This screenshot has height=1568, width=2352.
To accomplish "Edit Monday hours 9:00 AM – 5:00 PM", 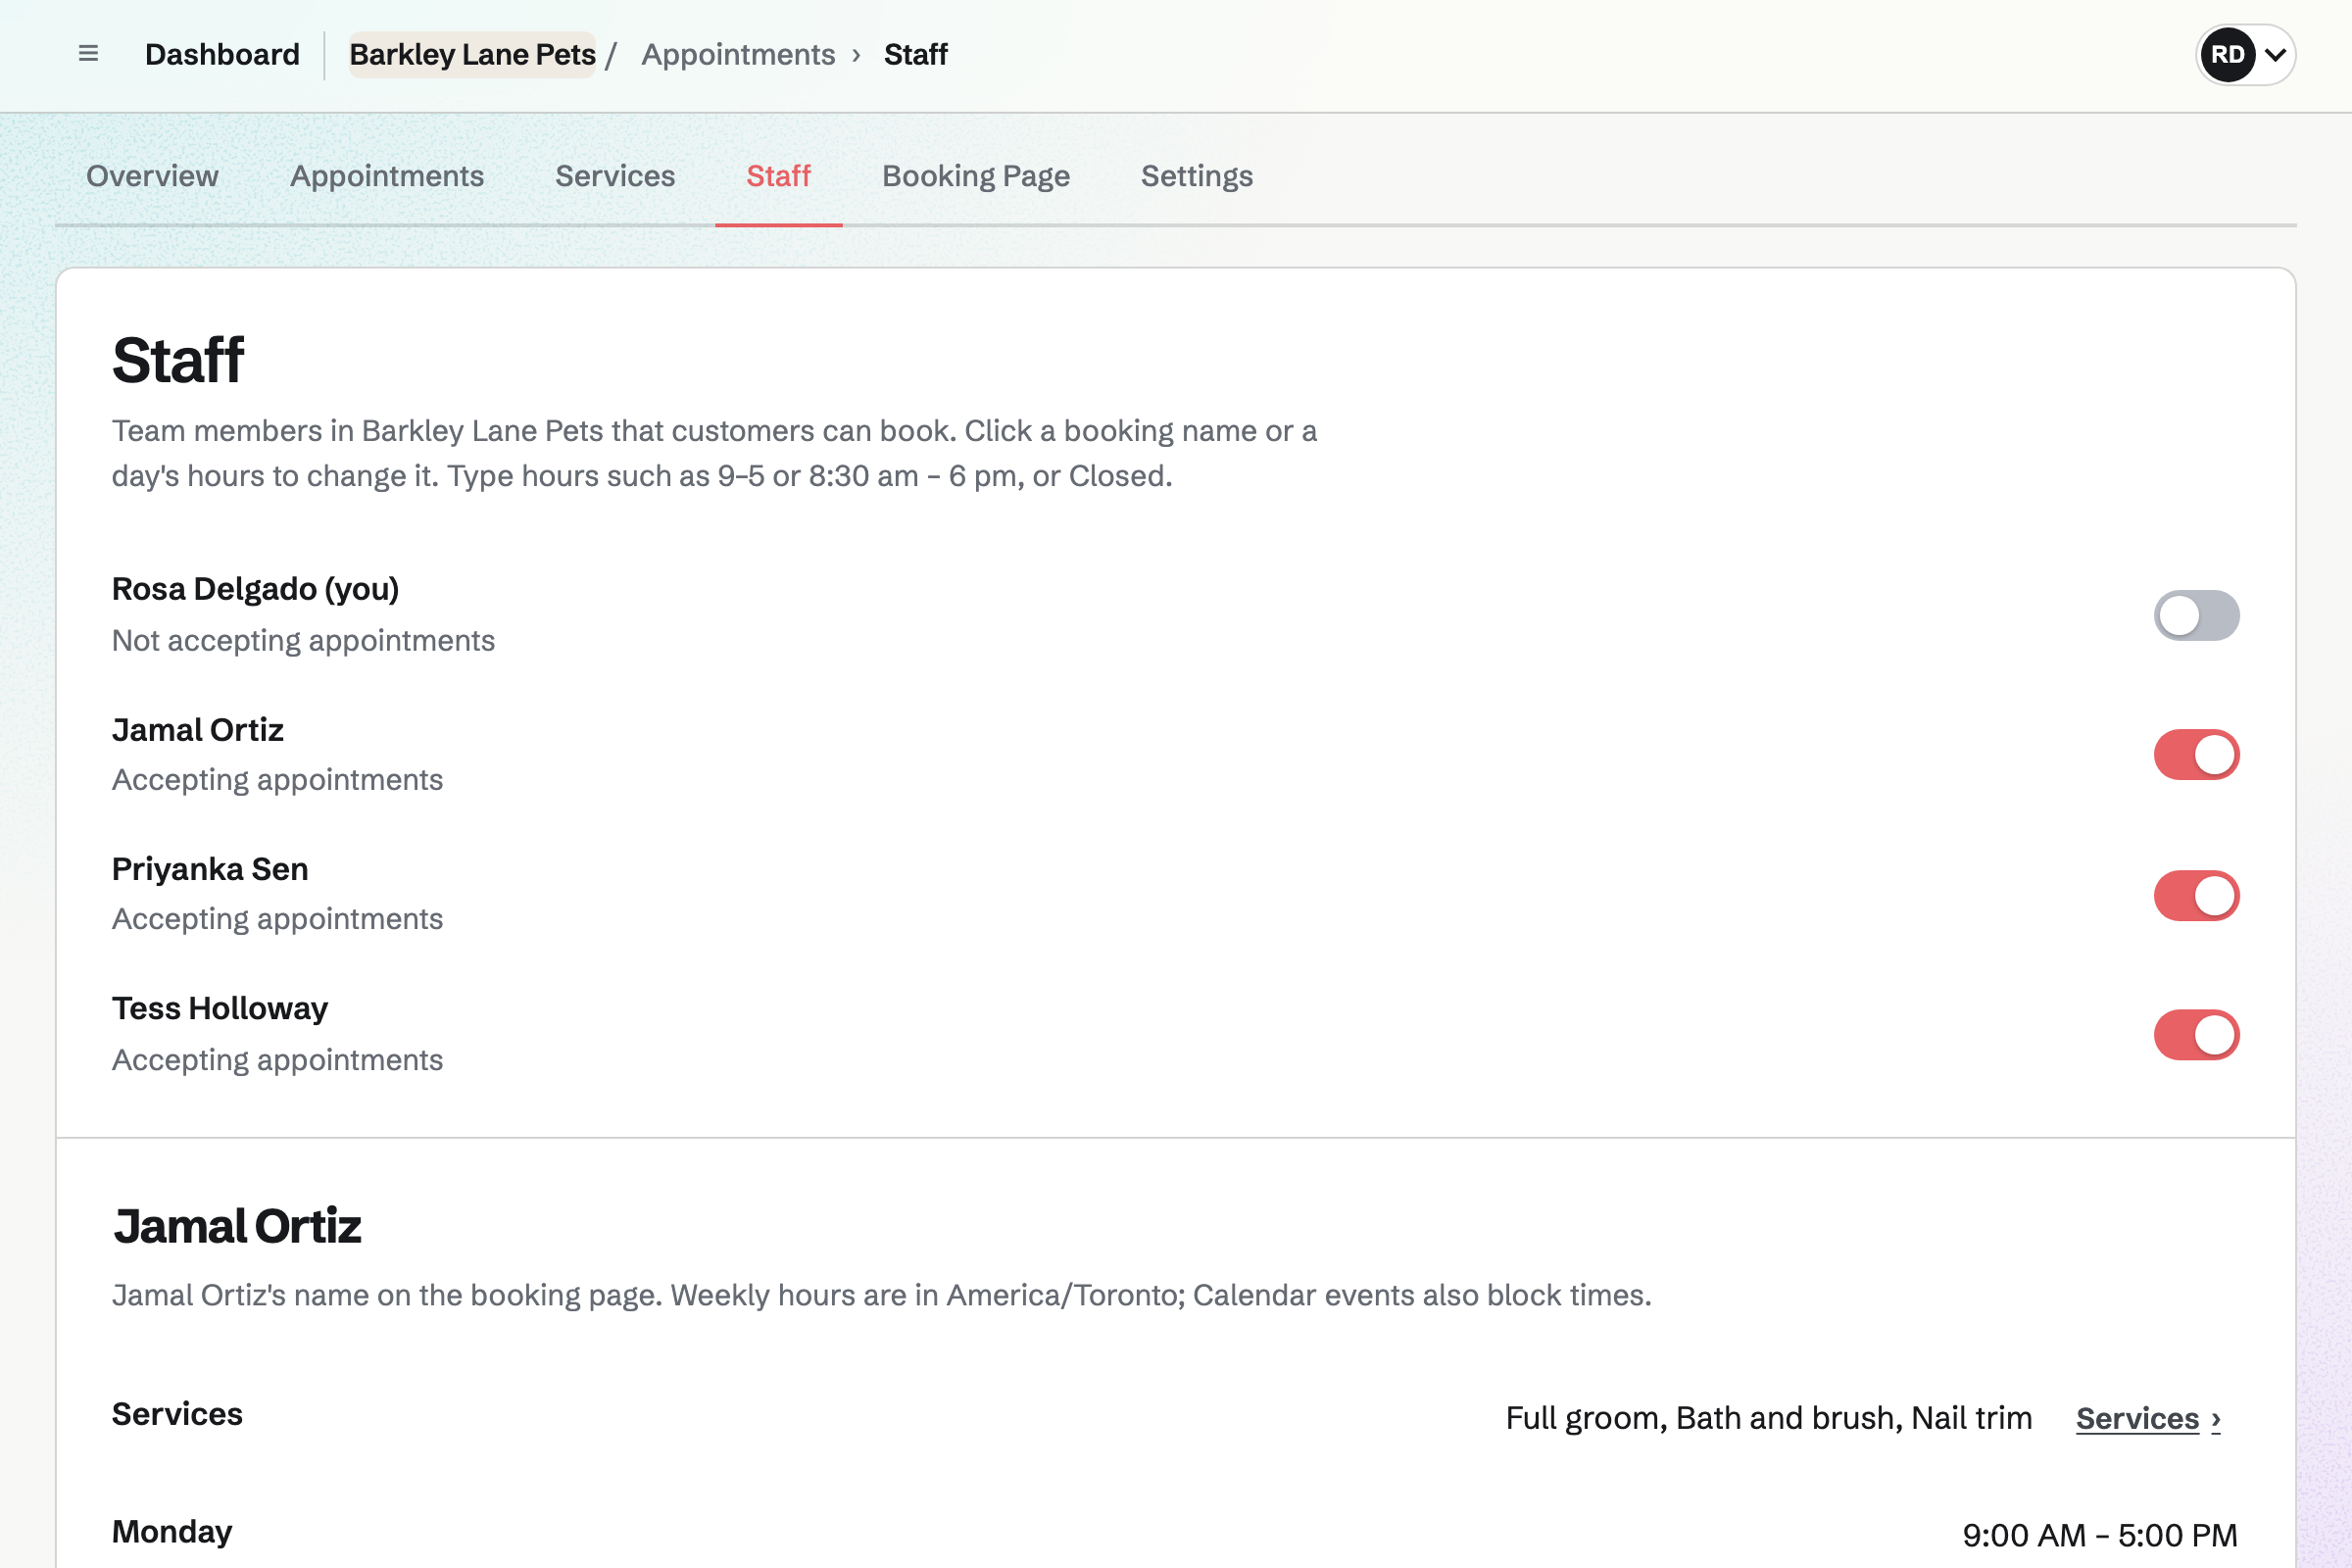I will click(x=2100, y=1535).
